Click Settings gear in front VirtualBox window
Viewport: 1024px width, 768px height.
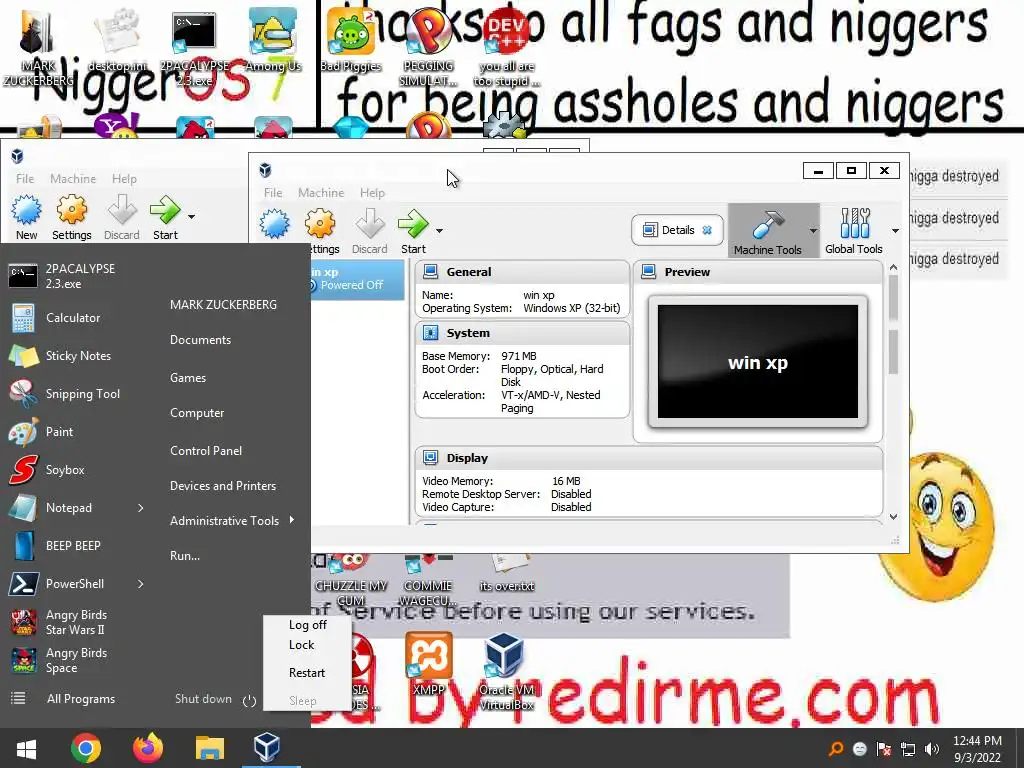pyautogui.click(x=320, y=224)
